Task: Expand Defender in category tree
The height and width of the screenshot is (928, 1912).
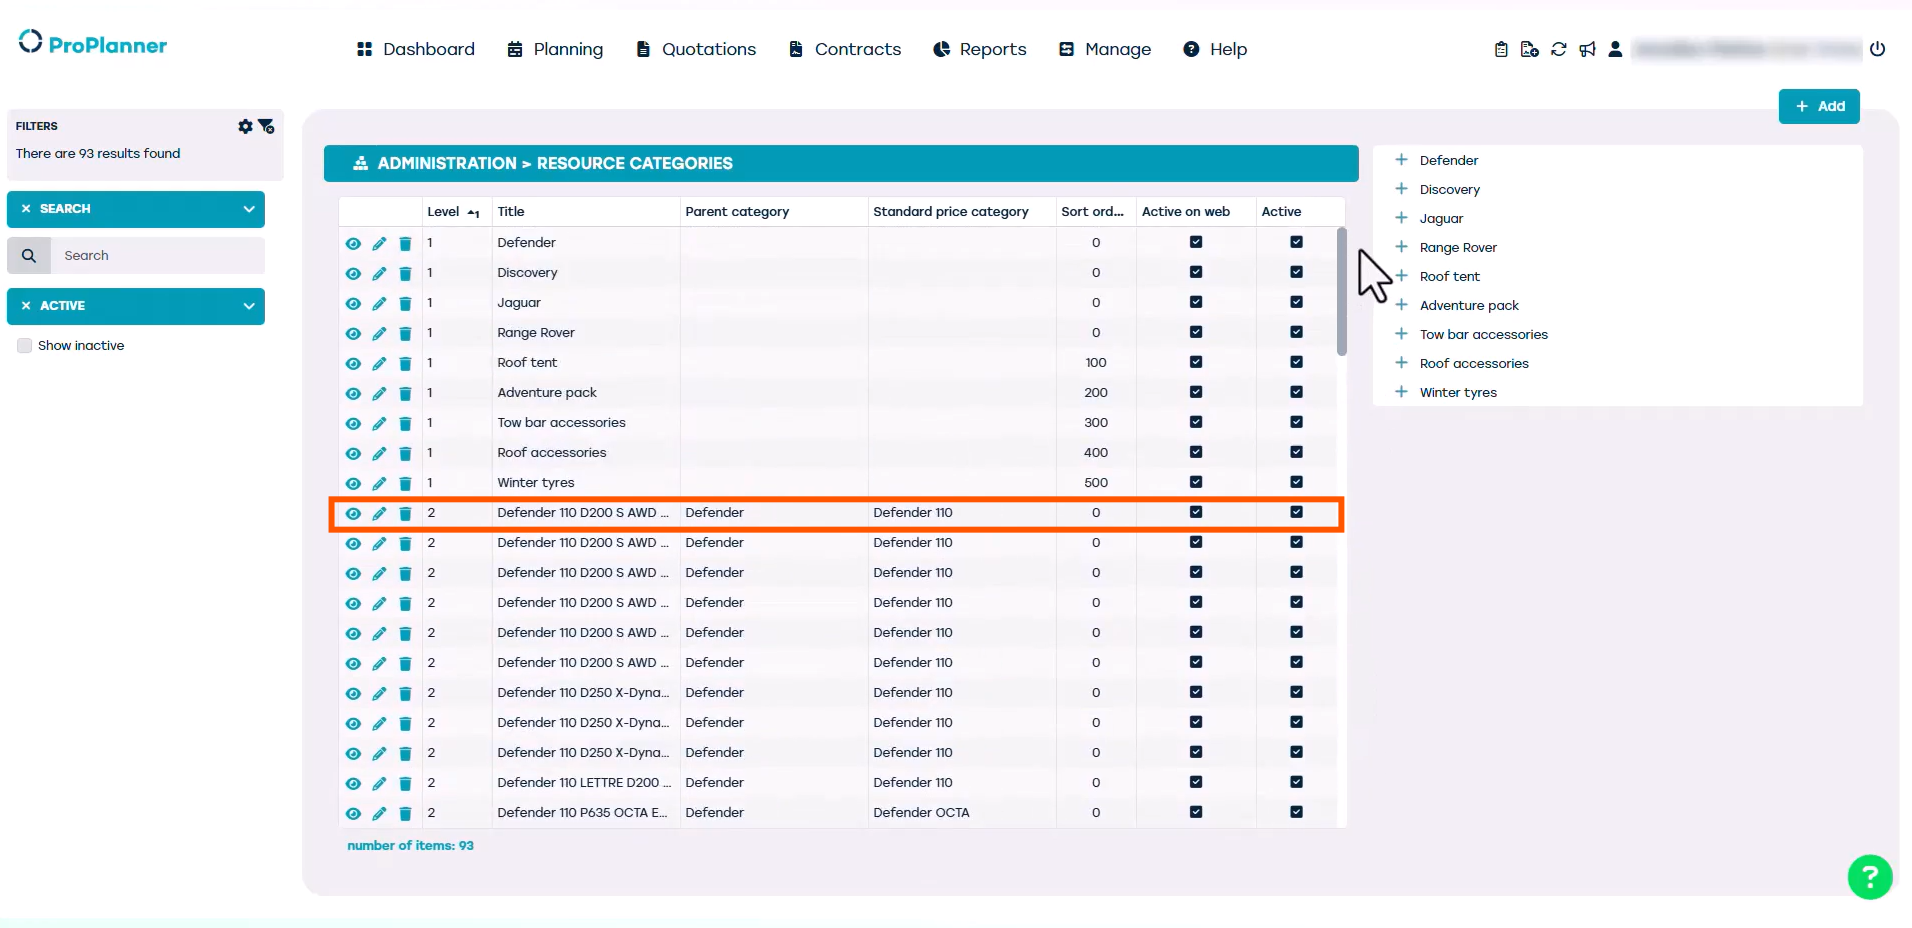Action: click(1401, 160)
